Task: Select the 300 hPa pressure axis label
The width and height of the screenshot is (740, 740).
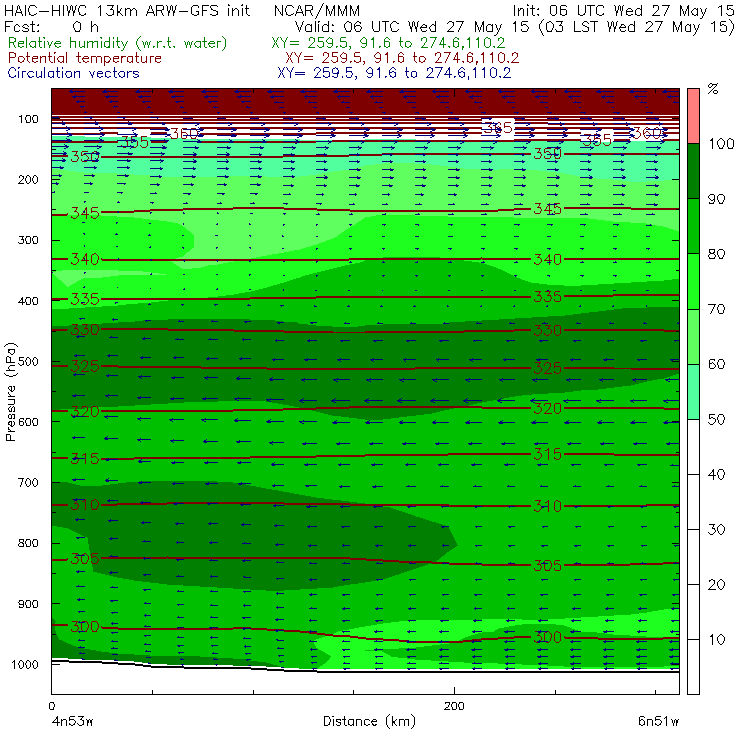Action: coord(28,240)
